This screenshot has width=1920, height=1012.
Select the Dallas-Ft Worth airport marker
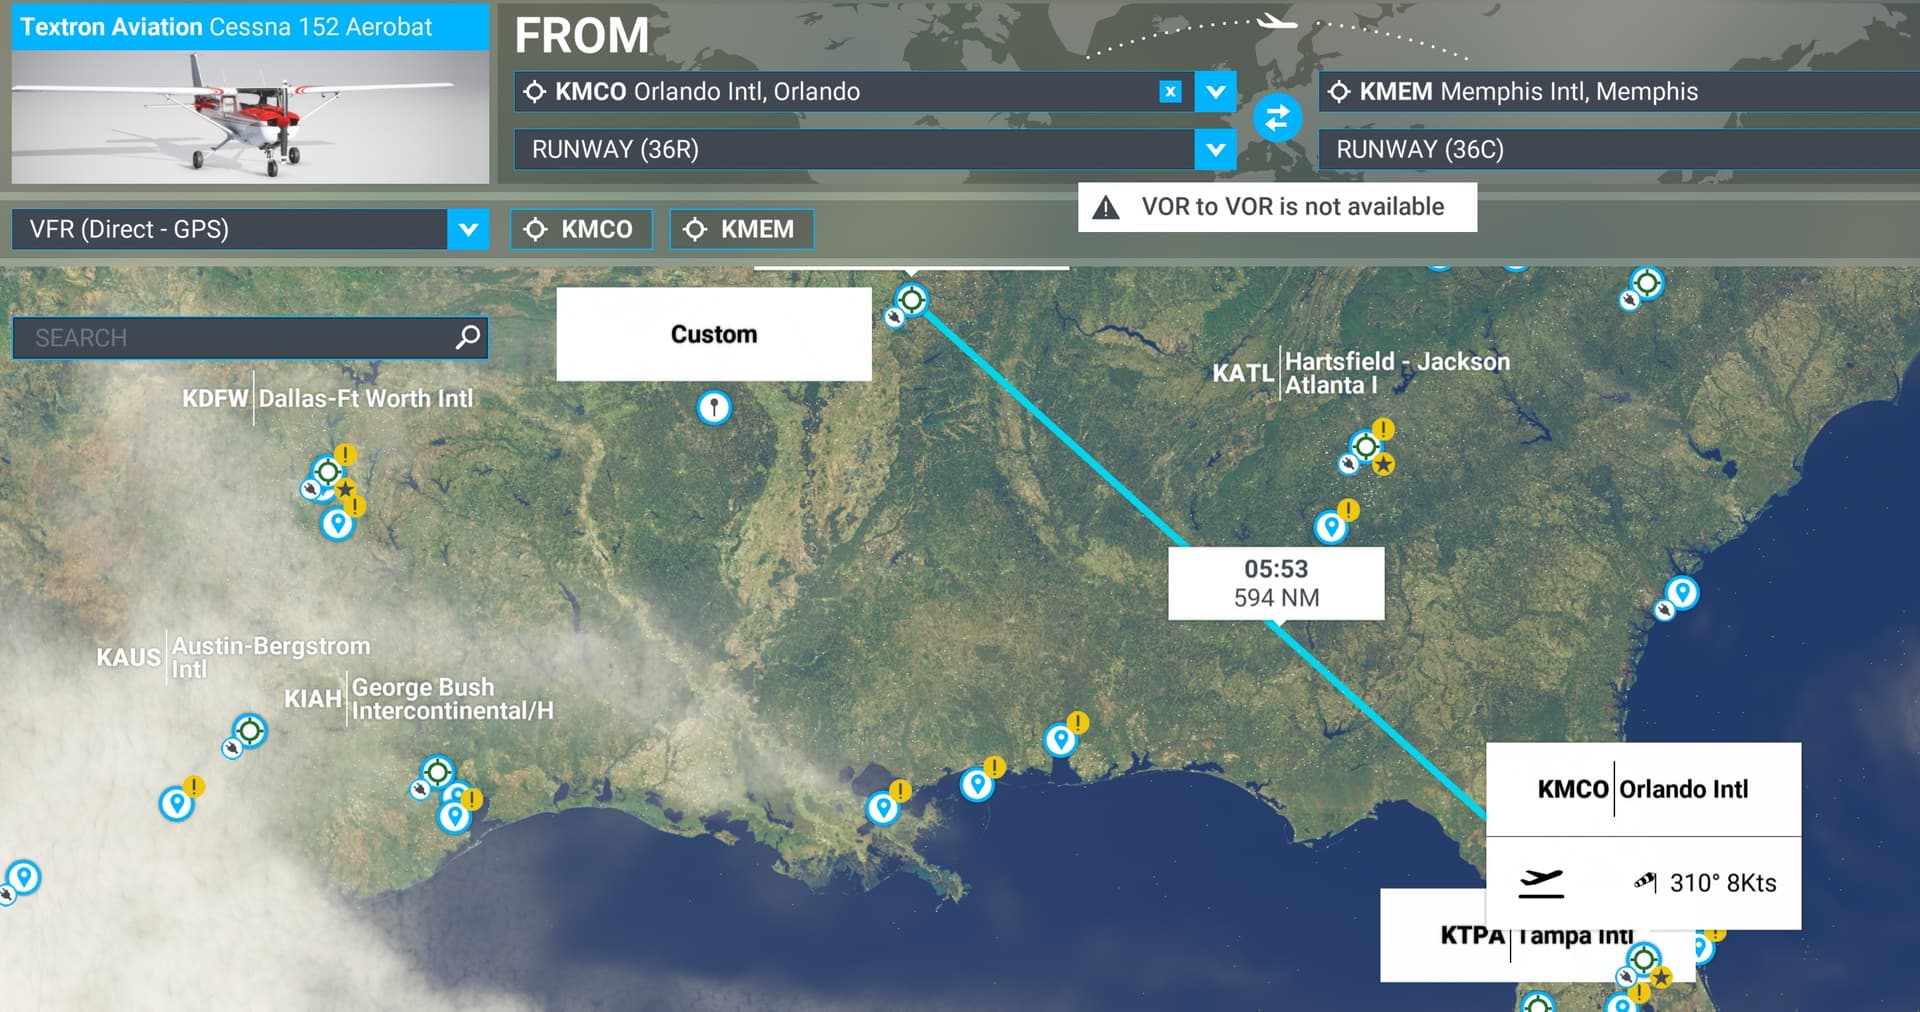click(327, 471)
